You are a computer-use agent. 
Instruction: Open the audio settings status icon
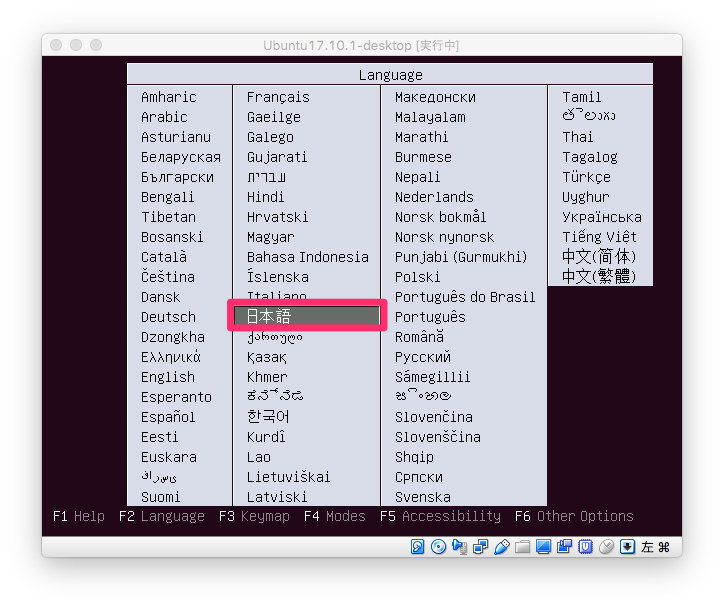459,547
